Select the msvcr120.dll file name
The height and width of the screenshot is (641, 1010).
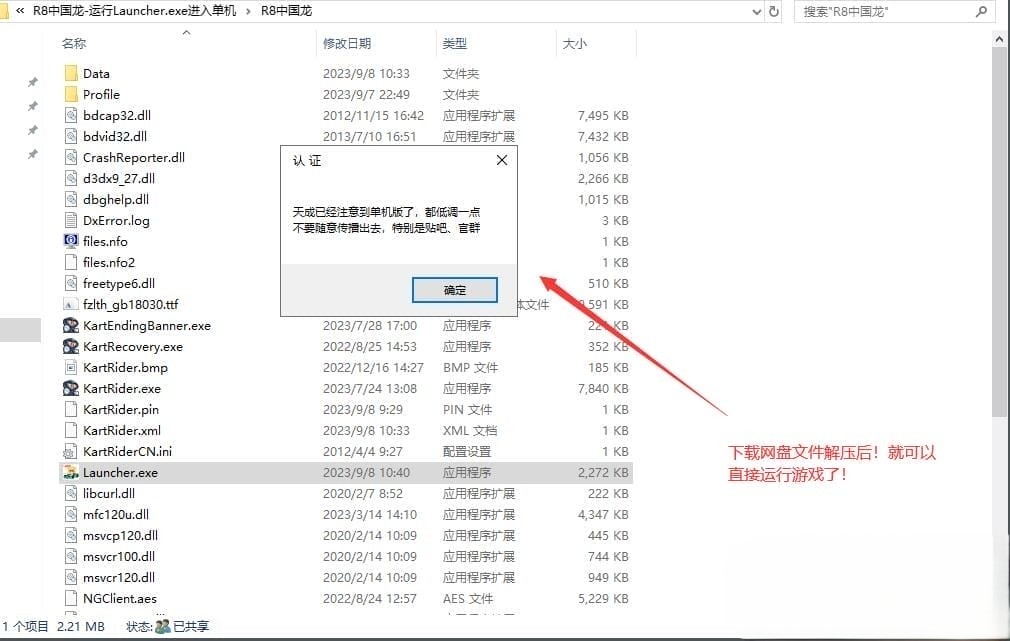coord(119,578)
